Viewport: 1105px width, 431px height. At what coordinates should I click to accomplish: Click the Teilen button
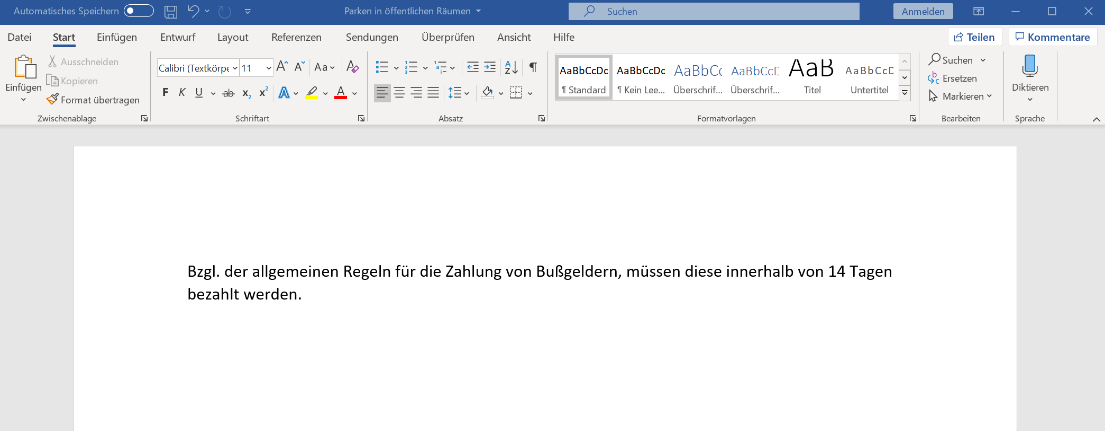pyautogui.click(x=973, y=37)
